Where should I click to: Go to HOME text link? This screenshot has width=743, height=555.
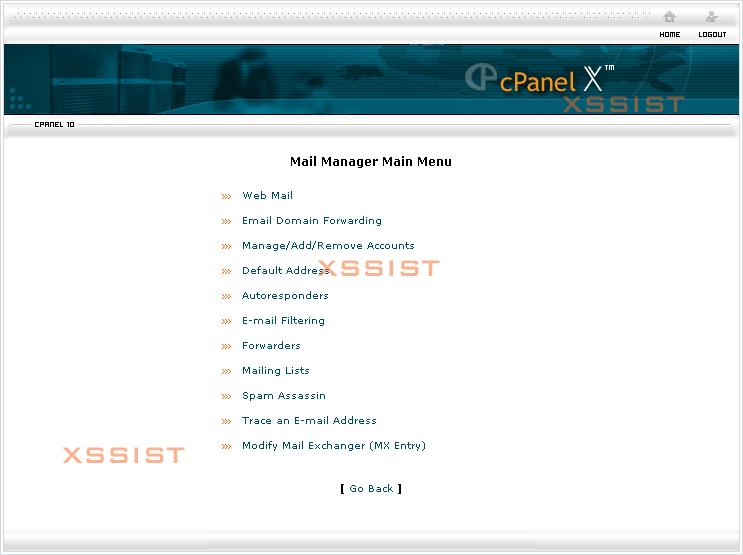[670, 35]
